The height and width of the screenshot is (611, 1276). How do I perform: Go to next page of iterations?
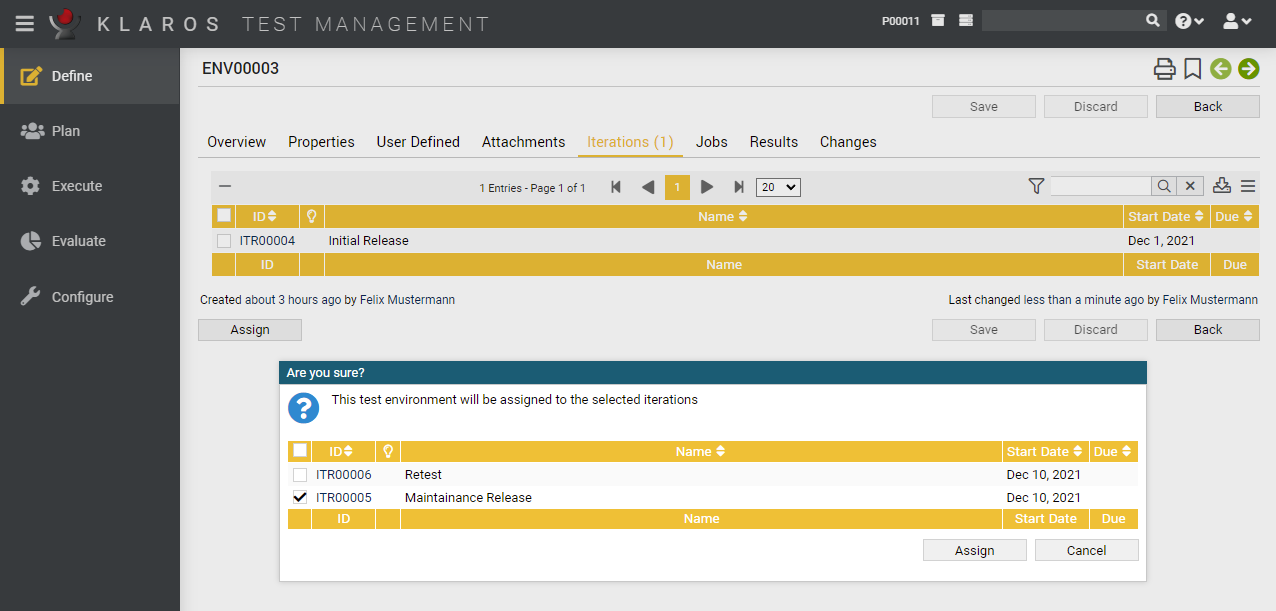point(707,187)
